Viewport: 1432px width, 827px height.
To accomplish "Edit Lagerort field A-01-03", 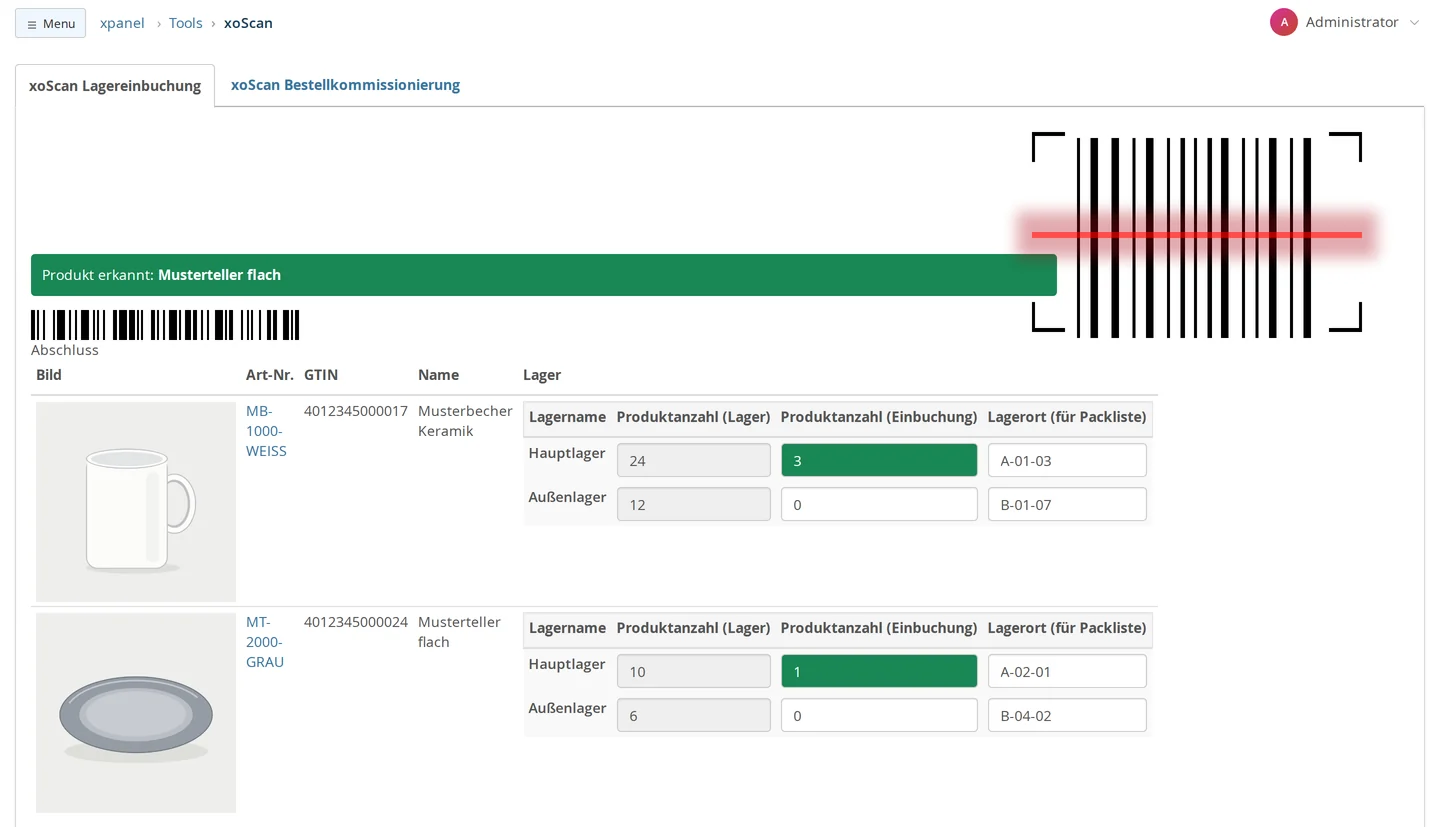I will click(1067, 460).
